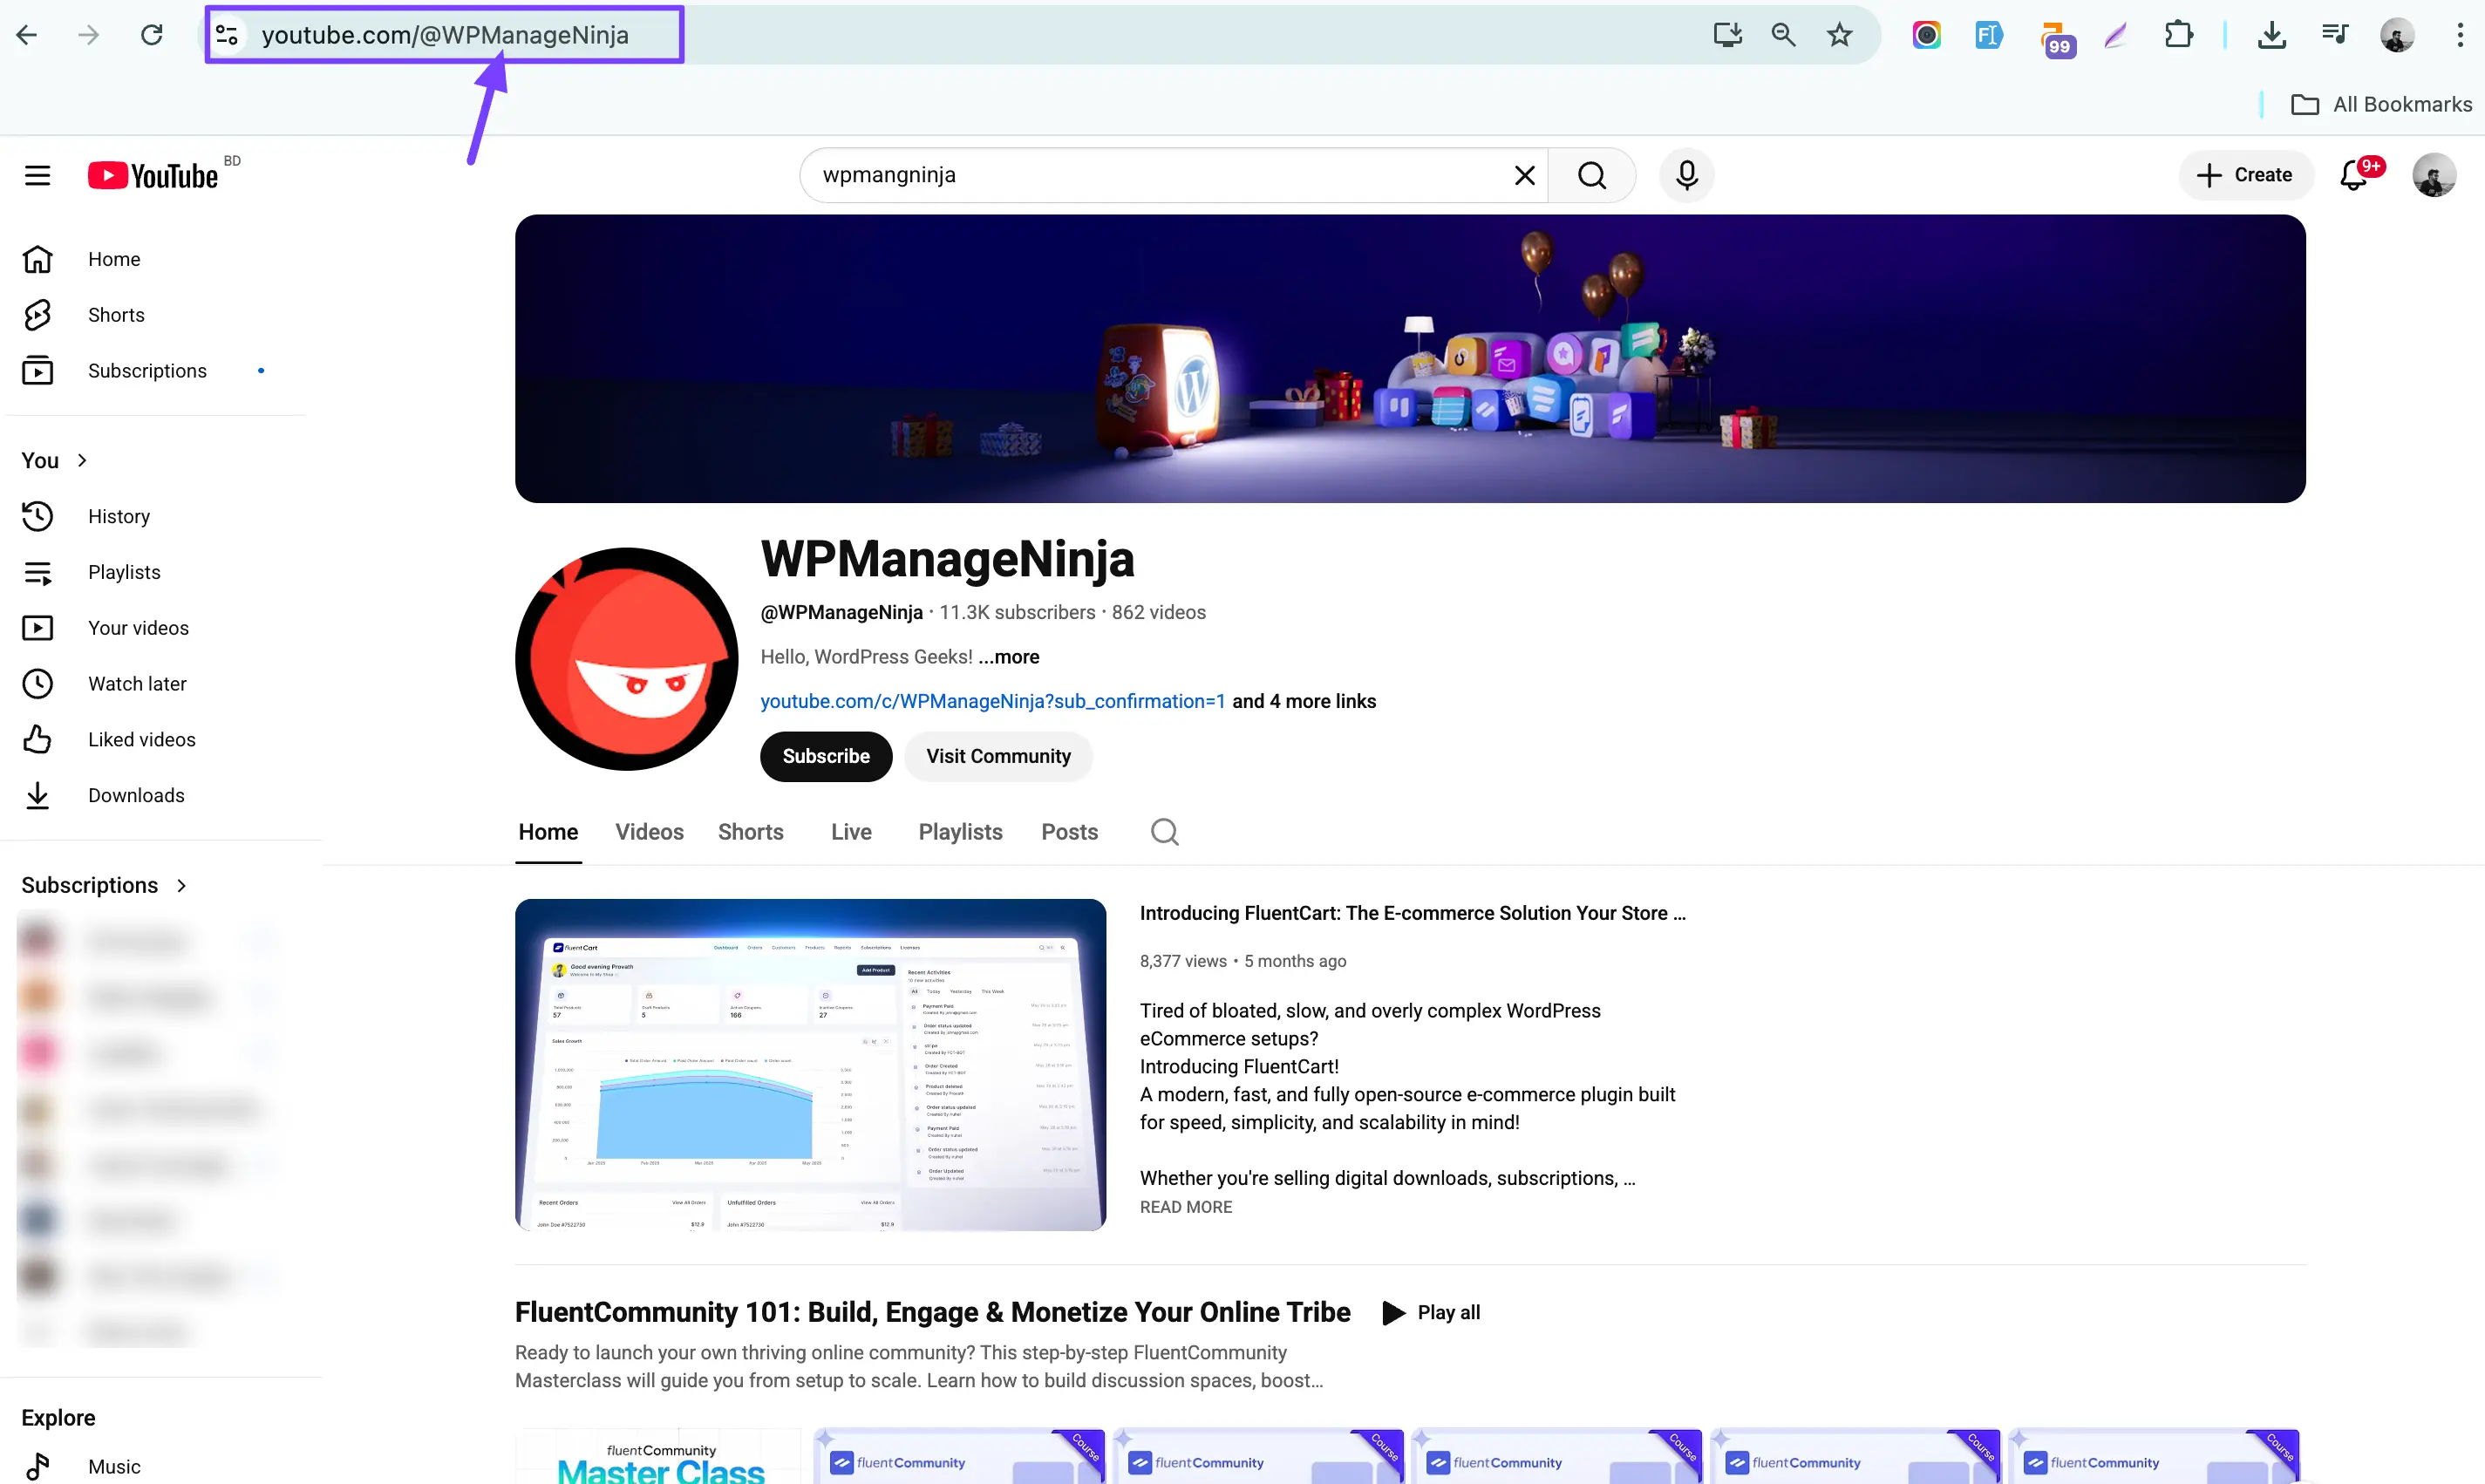Expand channel description with ...more
This screenshot has width=2485, height=1484.
coord(1009,657)
